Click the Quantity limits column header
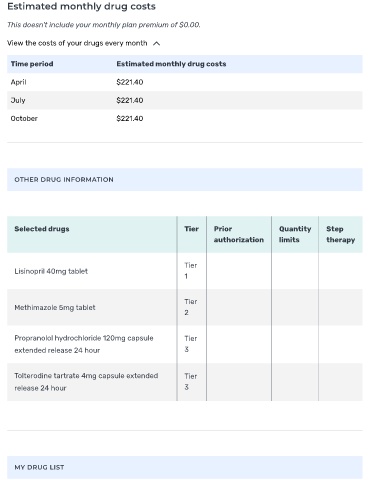 (x=295, y=234)
